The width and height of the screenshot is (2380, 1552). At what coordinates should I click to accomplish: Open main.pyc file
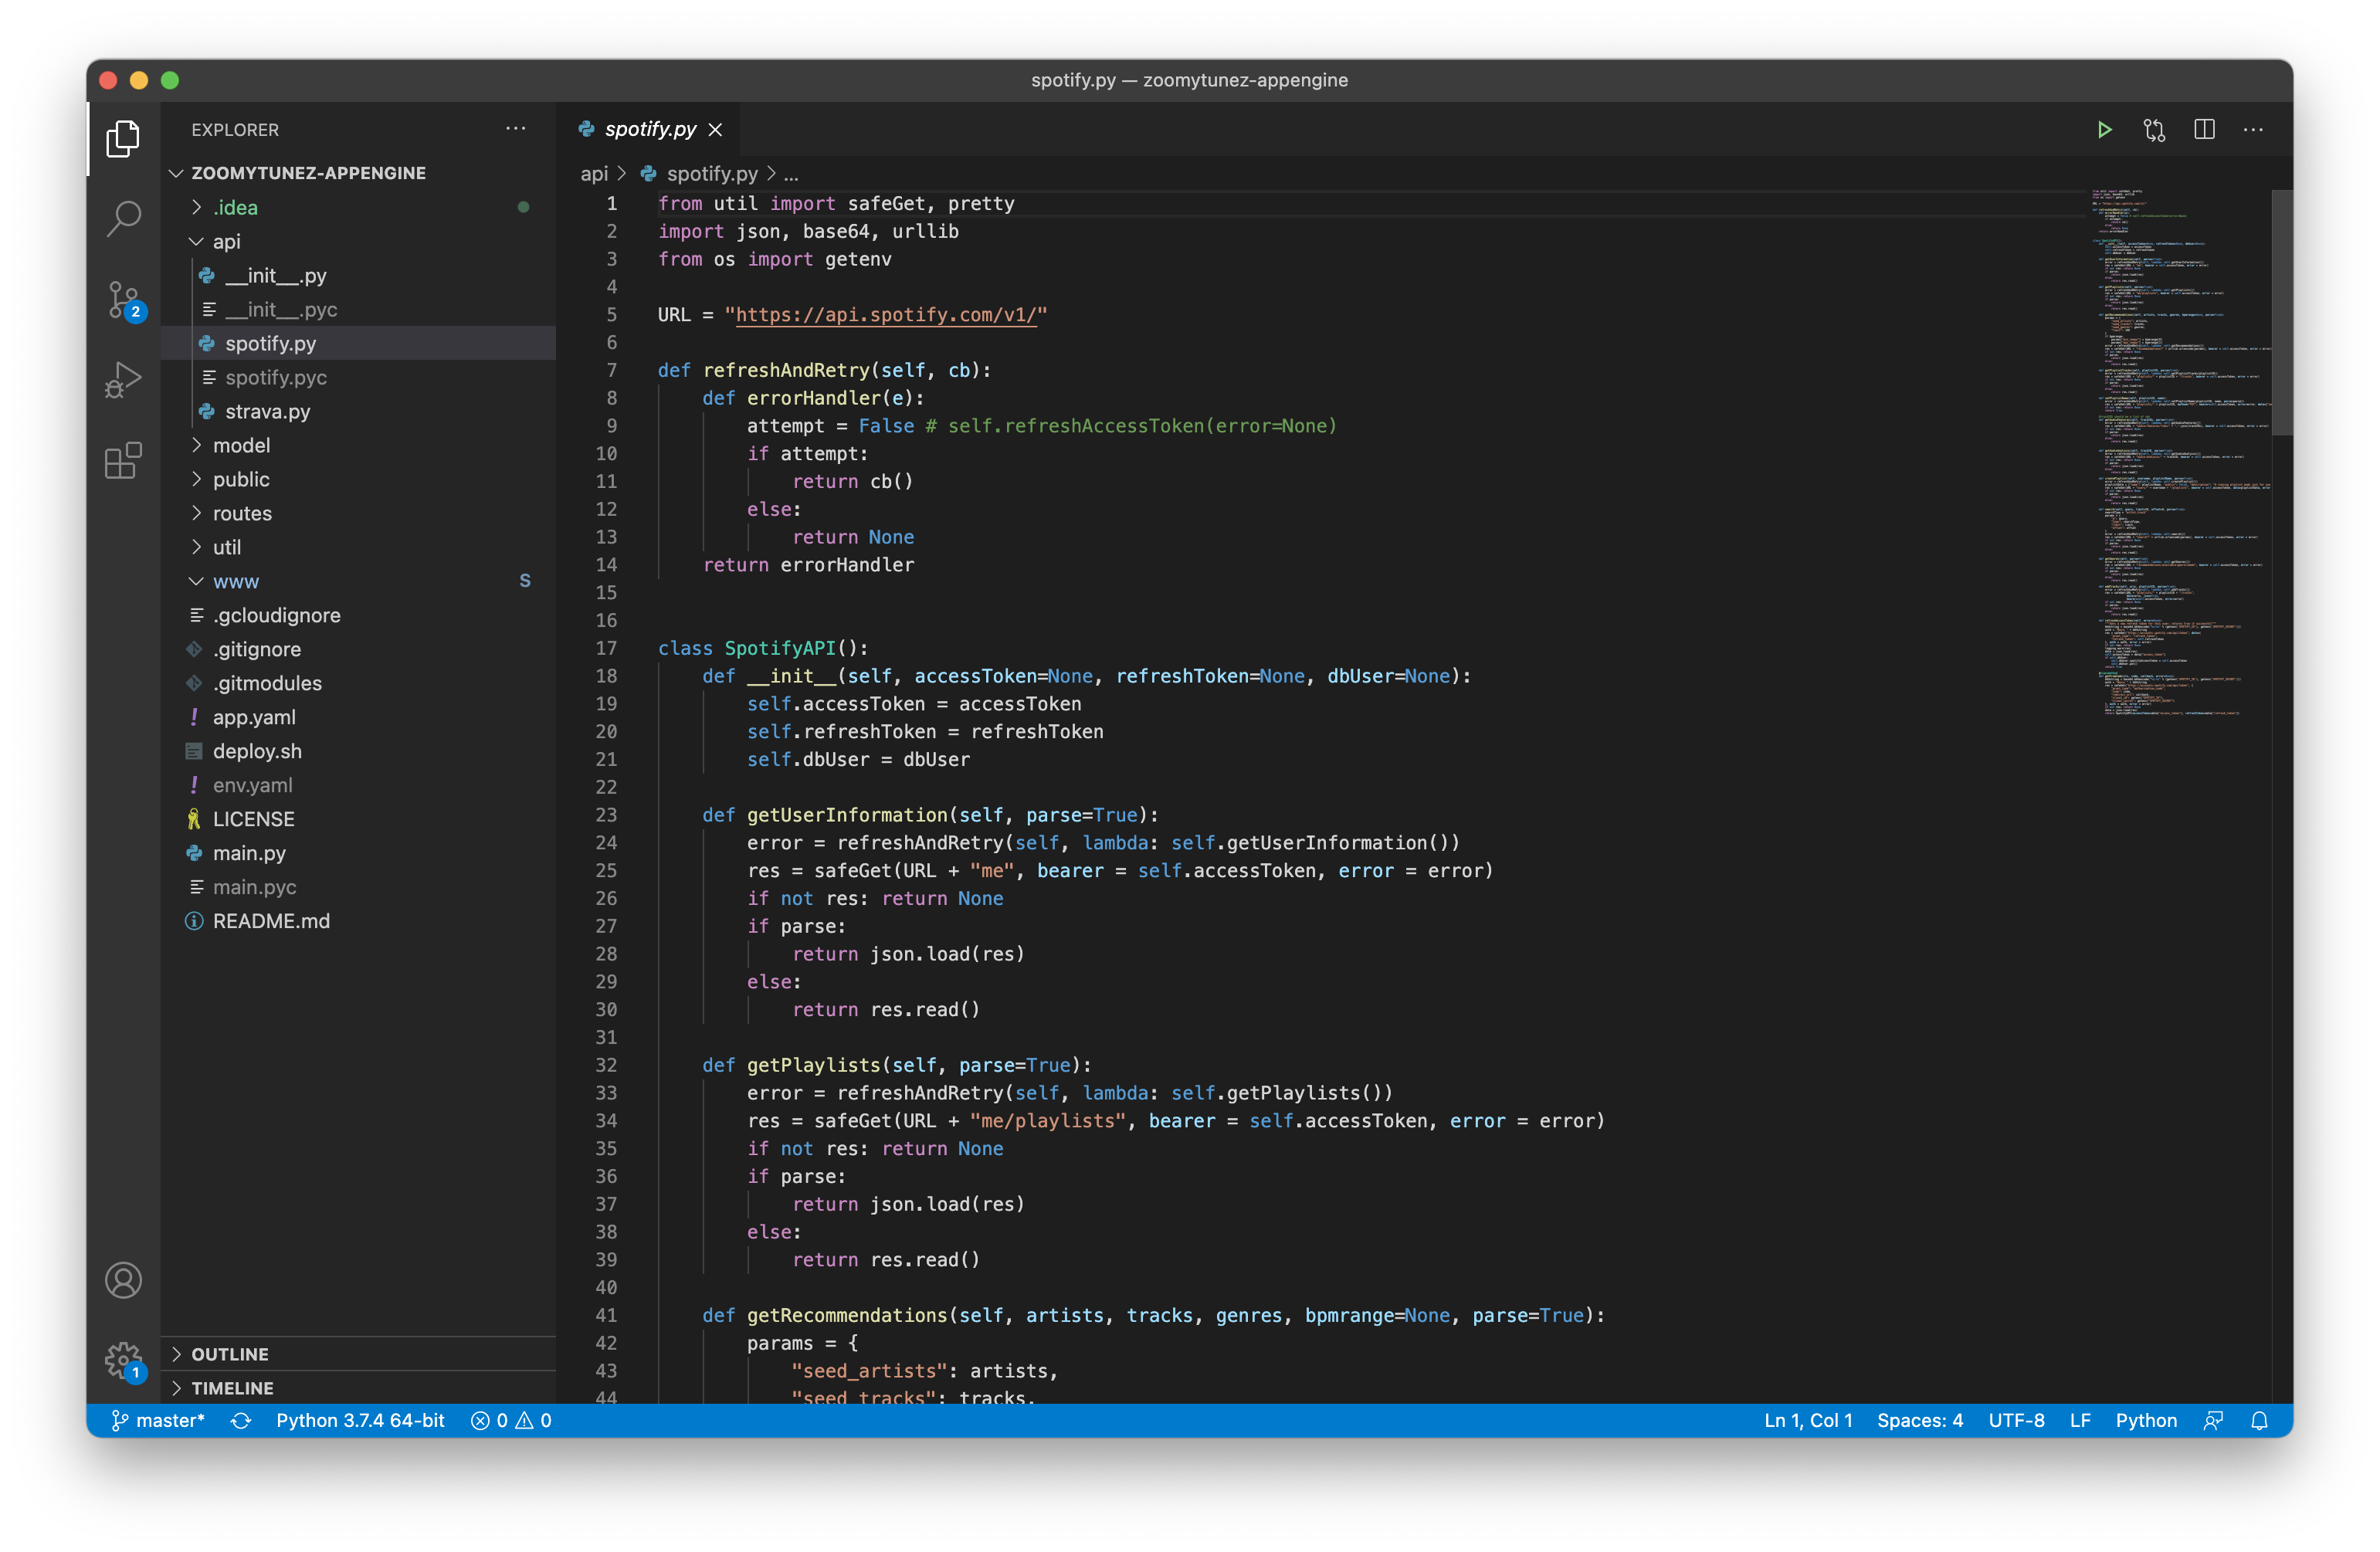(358, 887)
